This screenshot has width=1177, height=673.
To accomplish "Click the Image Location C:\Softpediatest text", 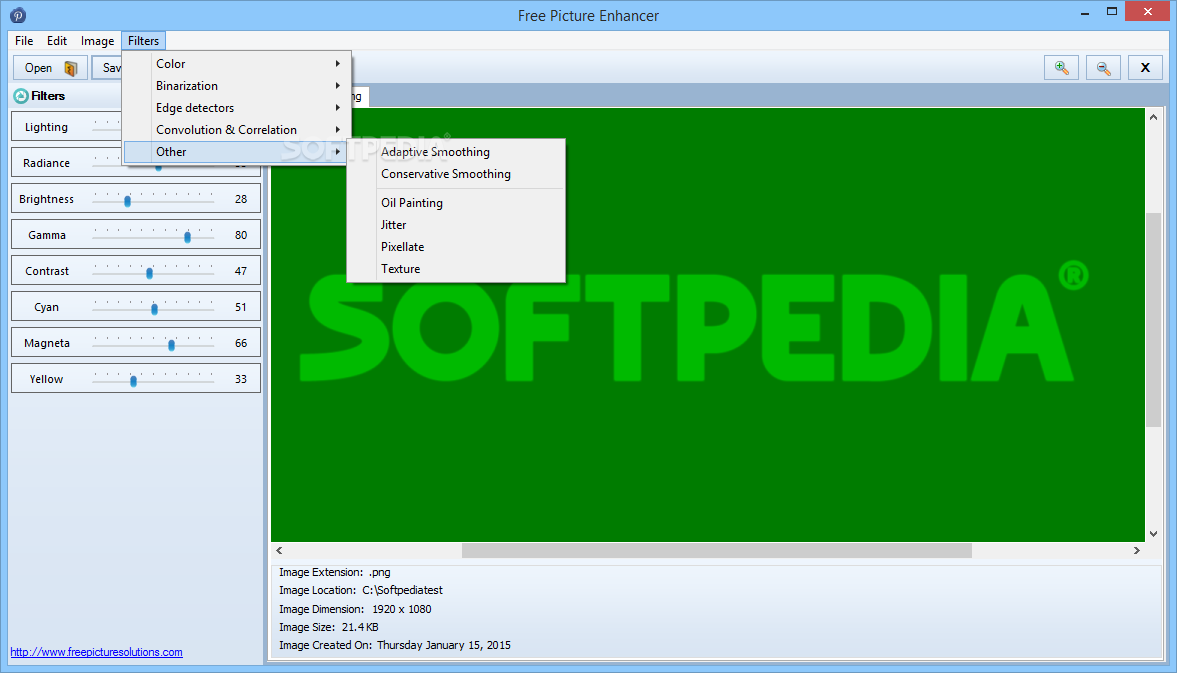I will pyautogui.click(x=361, y=590).
